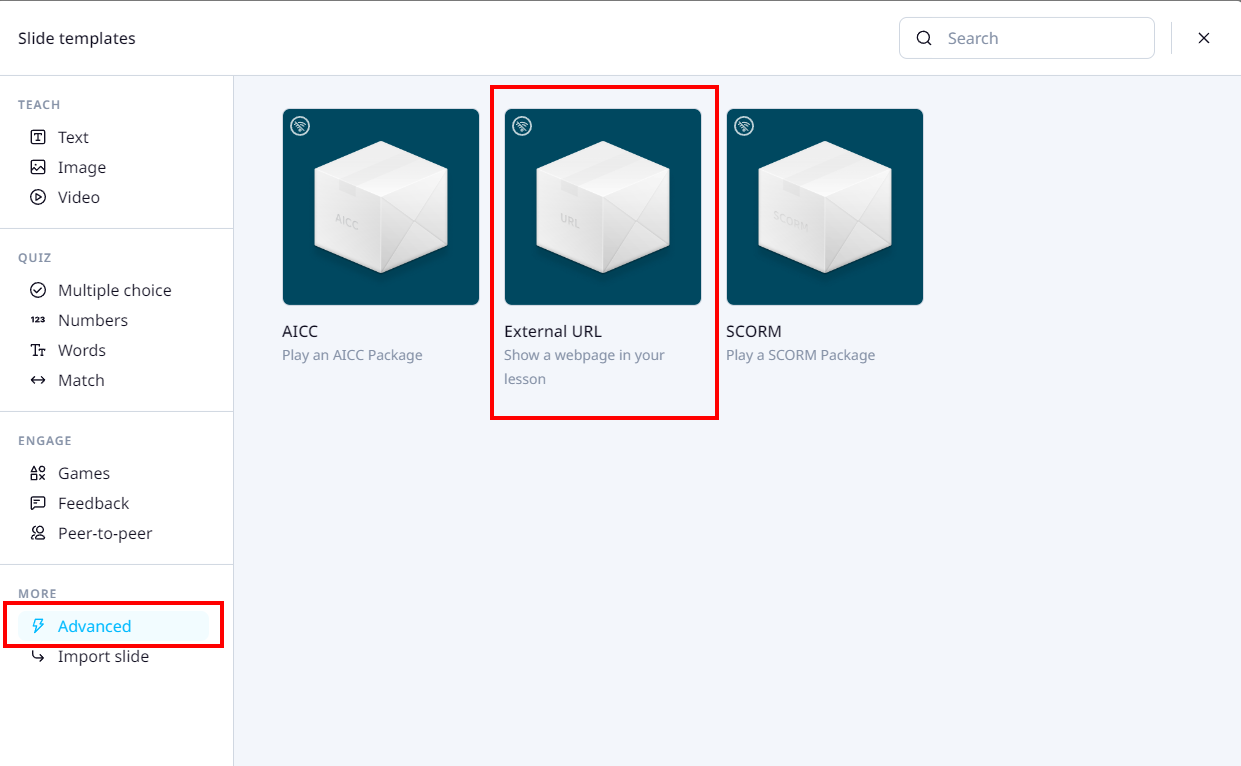Click the search magnifier icon

click(x=924, y=38)
